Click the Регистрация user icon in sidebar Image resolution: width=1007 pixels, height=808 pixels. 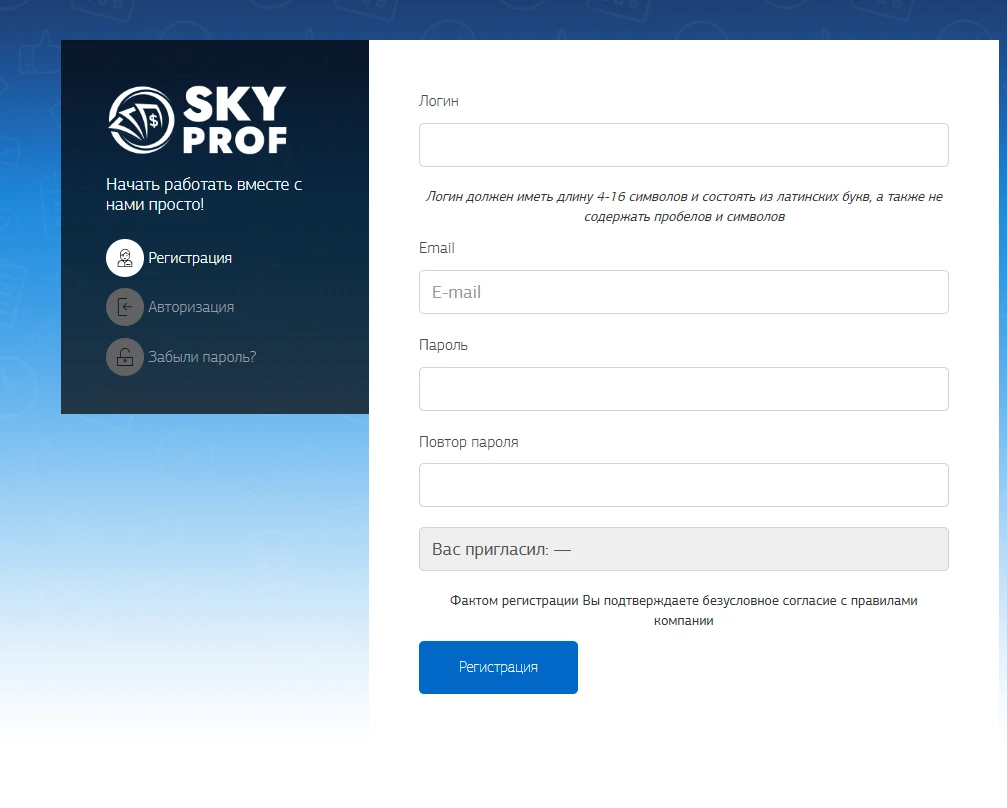click(x=125, y=258)
